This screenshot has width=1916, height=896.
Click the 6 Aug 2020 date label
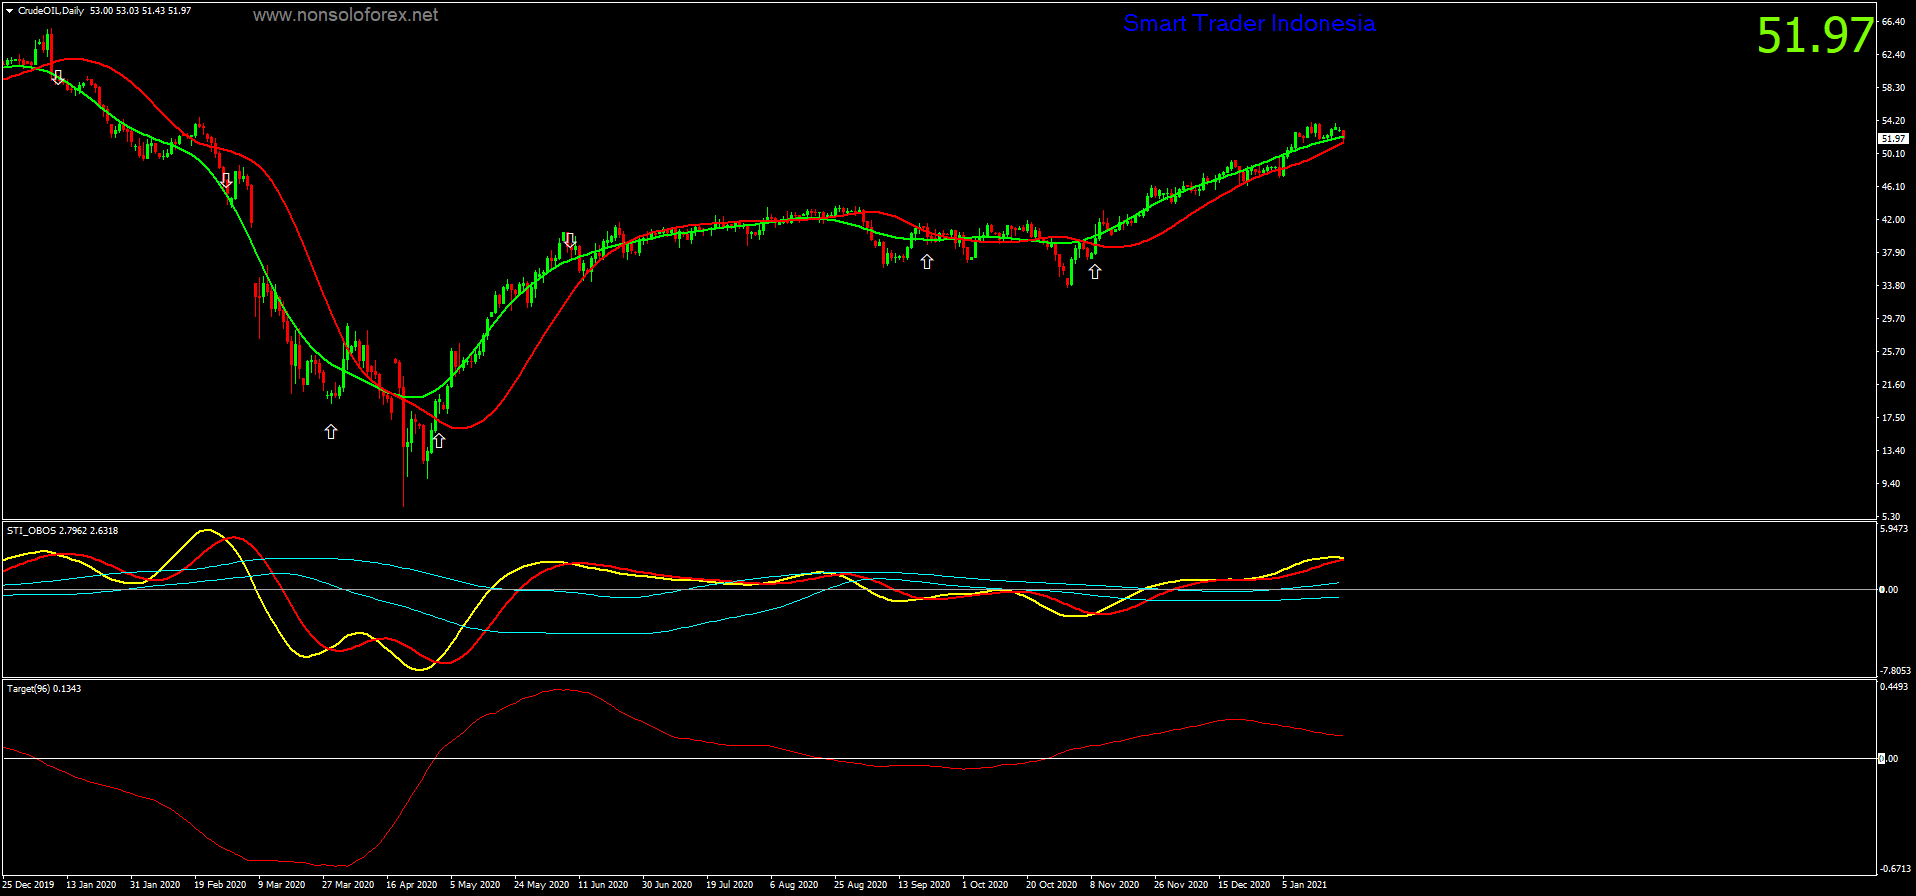(x=794, y=885)
